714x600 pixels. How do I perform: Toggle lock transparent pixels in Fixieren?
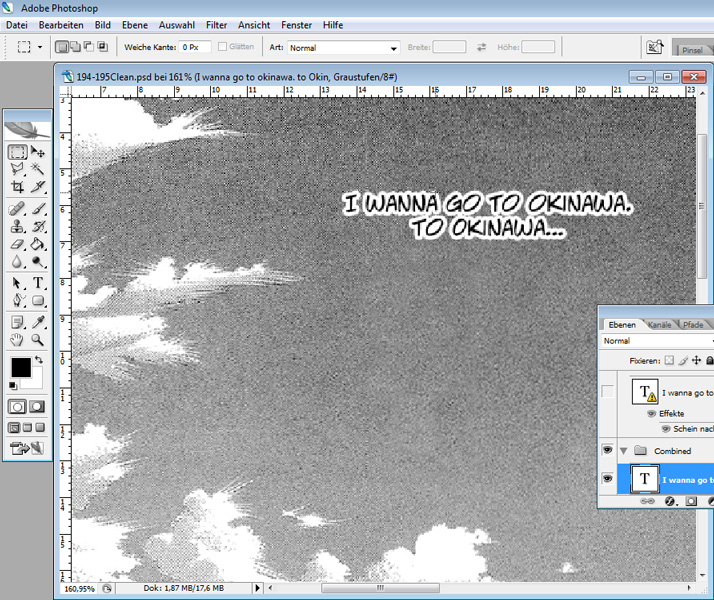click(669, 361)
